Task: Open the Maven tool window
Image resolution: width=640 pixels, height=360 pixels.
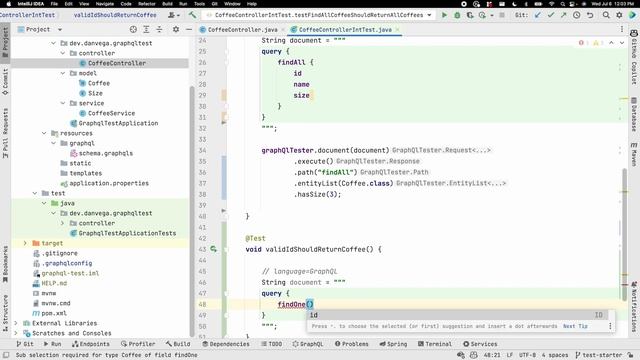Action: (x=634, y=154)
